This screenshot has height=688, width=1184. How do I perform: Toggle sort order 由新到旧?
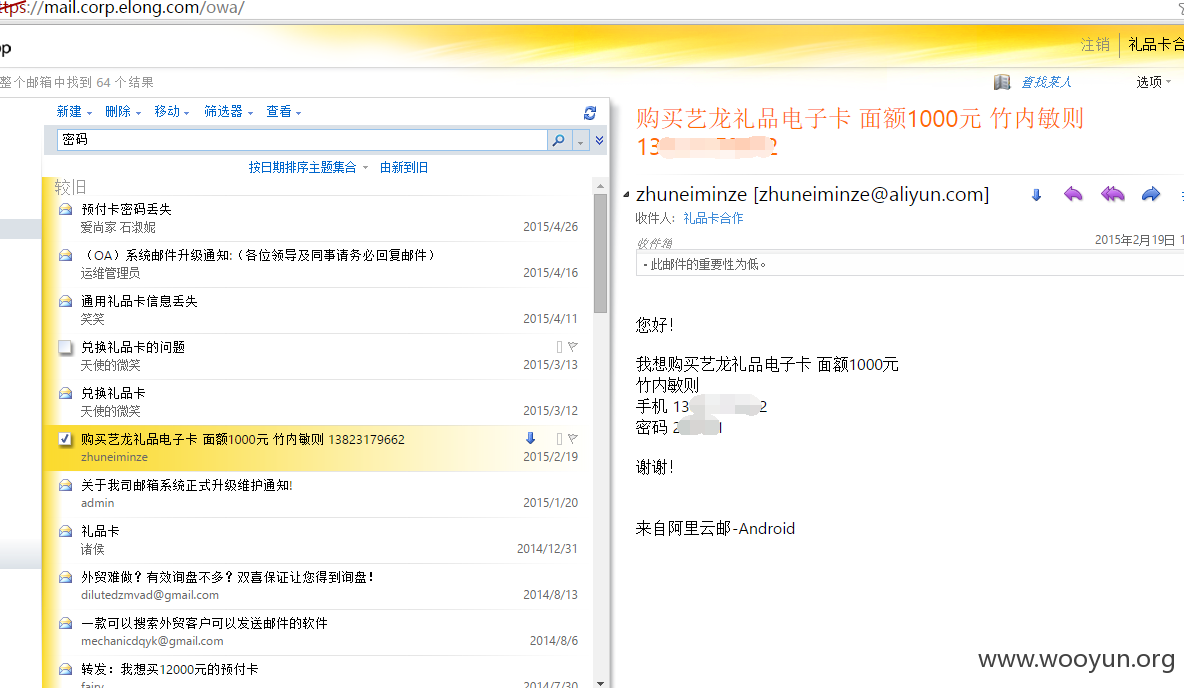[x=404, y=168]
